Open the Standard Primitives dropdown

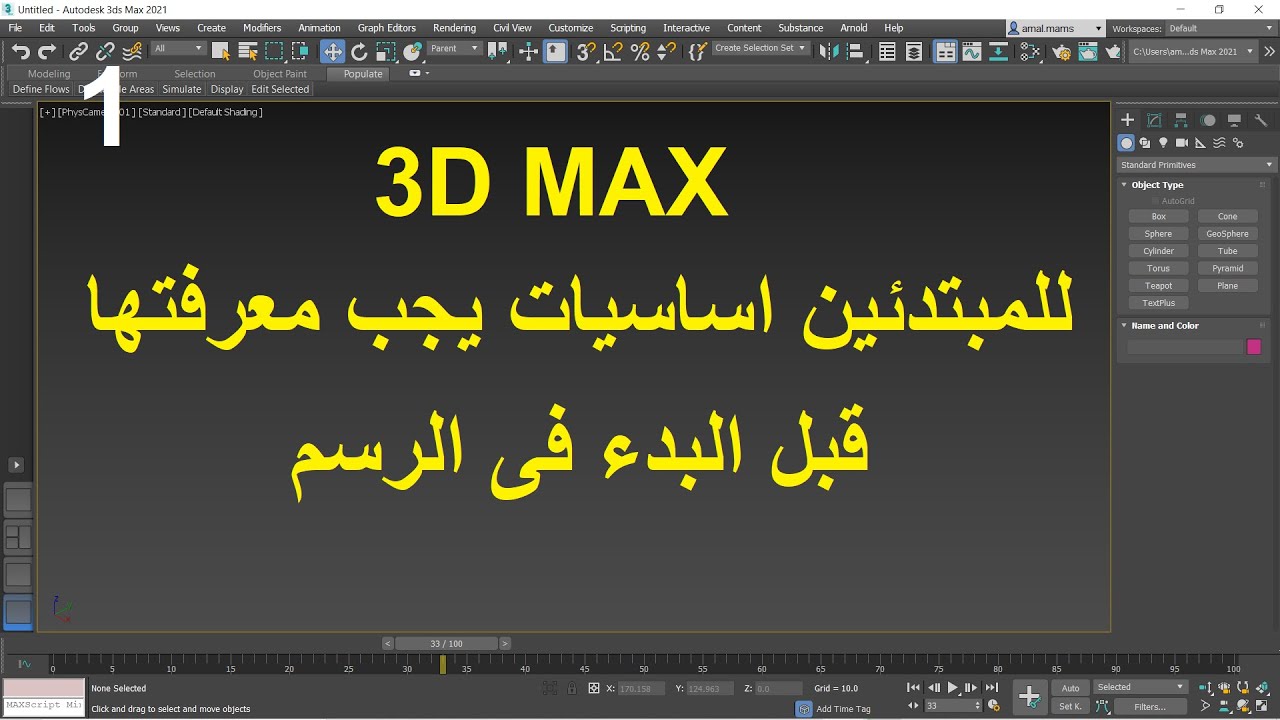1196,165
